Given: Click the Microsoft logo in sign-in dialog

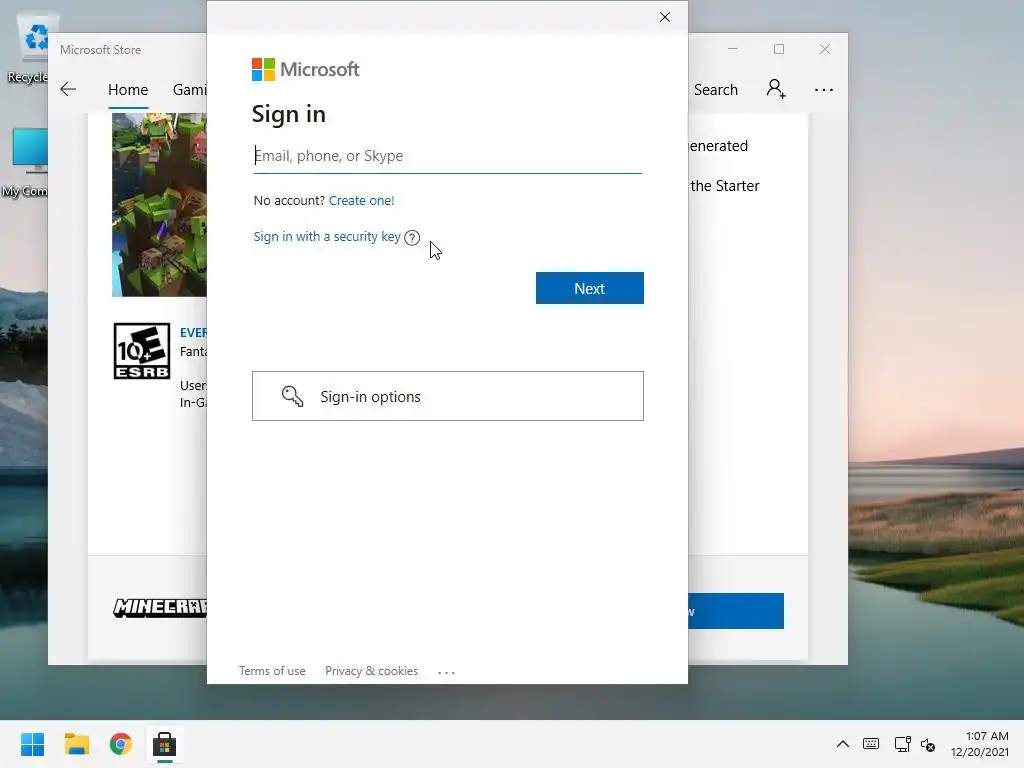Looking at the screenshot, I should pos(306,69).
